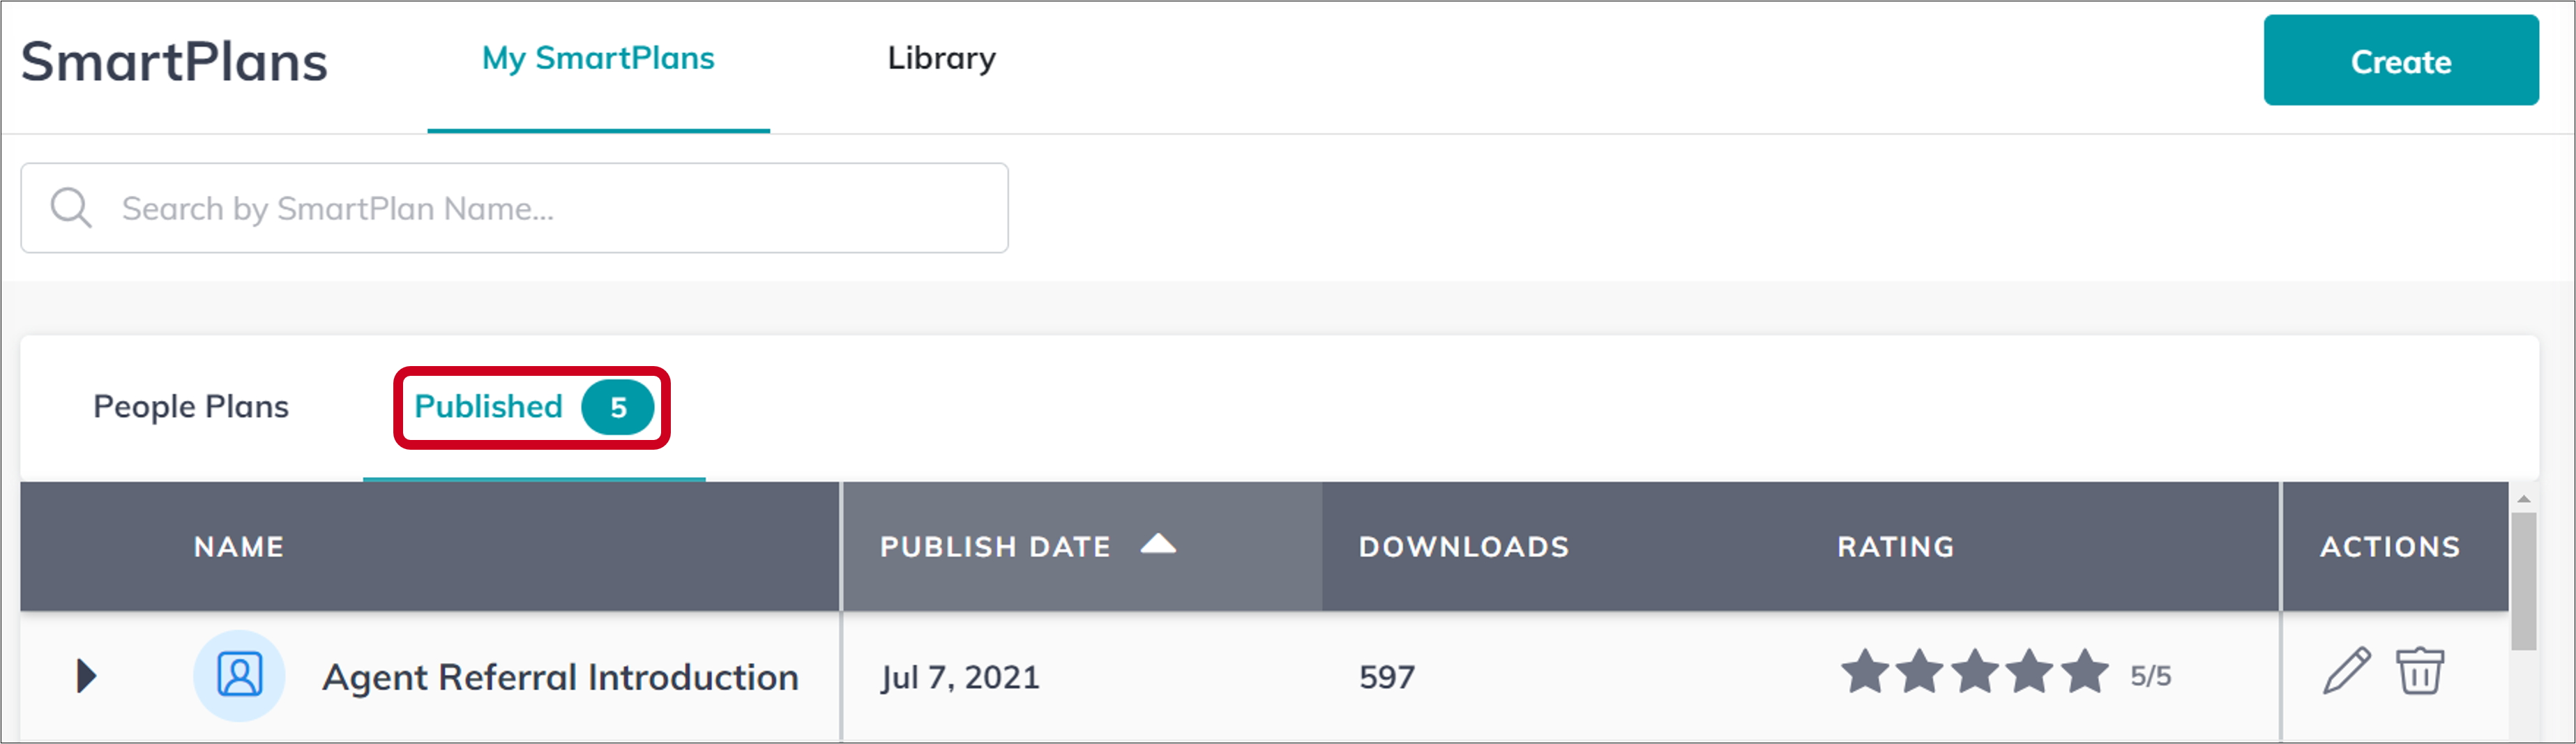Viewport: 2576px width, 744px height.
Task: Click the Agent Referral person plan icon
Action: point(239,676)
